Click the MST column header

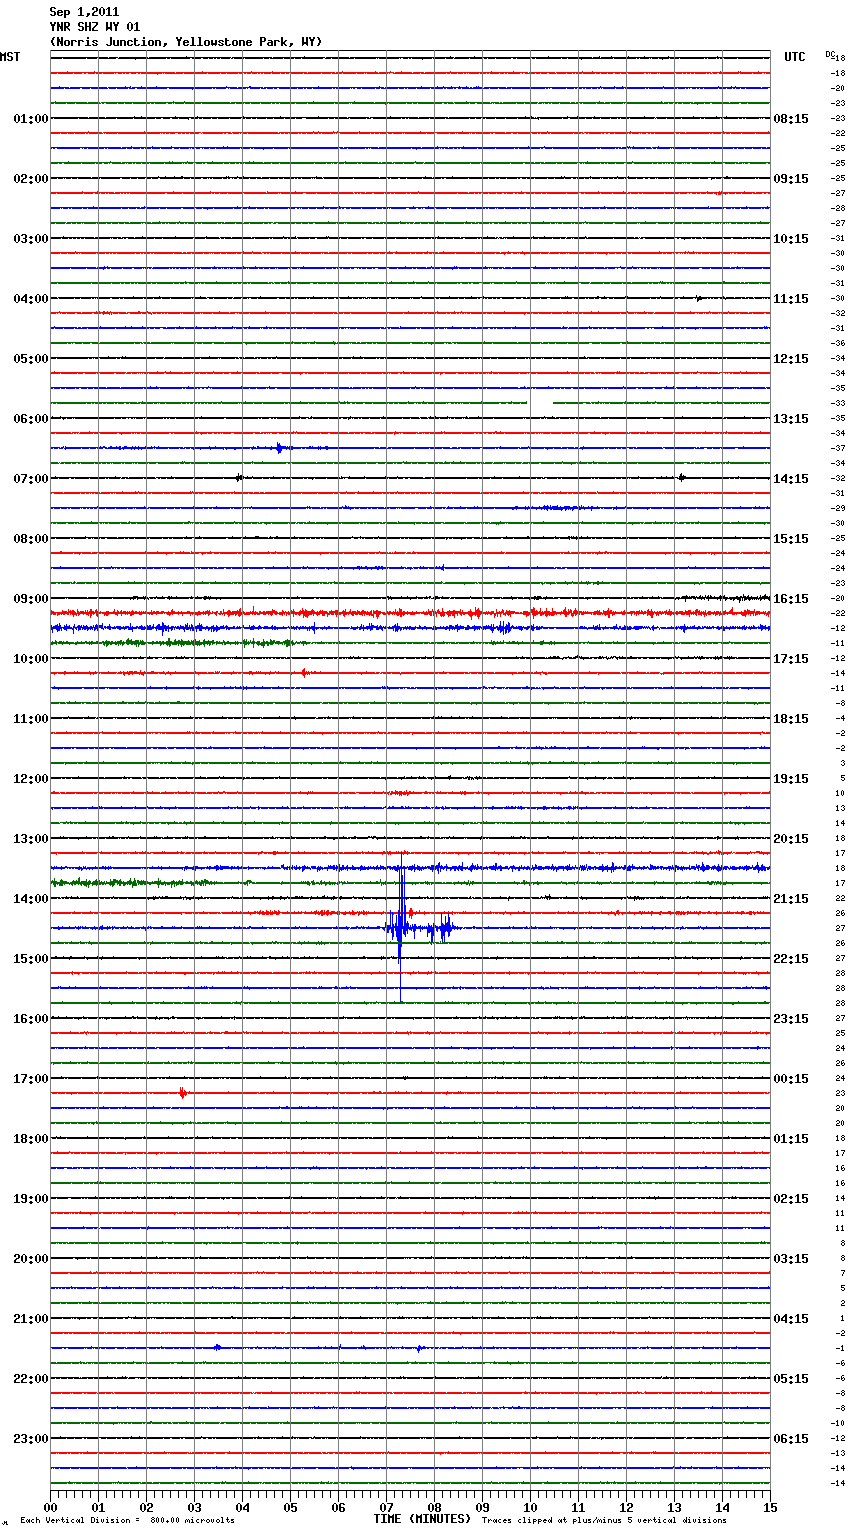[10, 57]
